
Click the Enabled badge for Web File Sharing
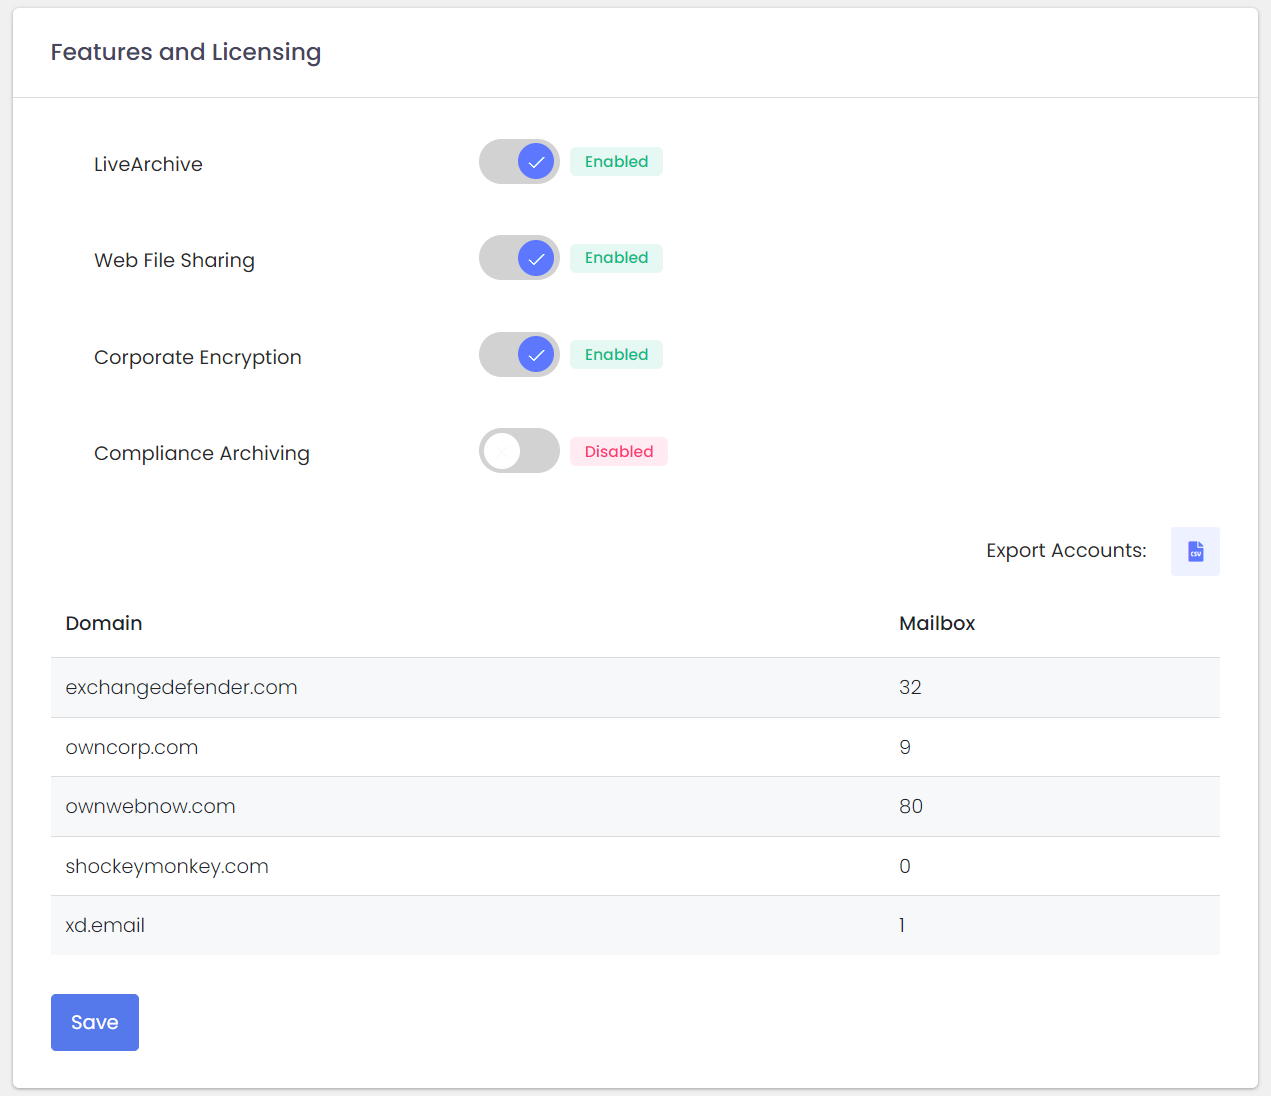(616, 258)
